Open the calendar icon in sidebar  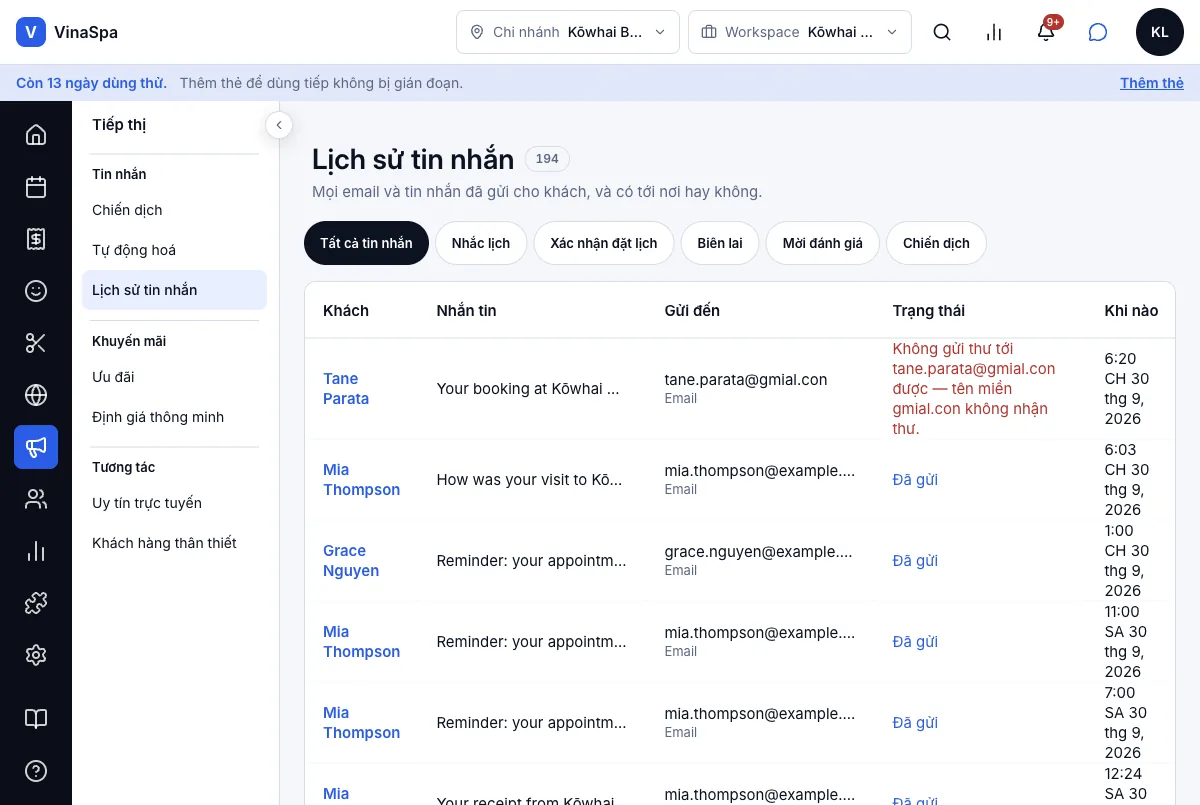tap(36, 187)
